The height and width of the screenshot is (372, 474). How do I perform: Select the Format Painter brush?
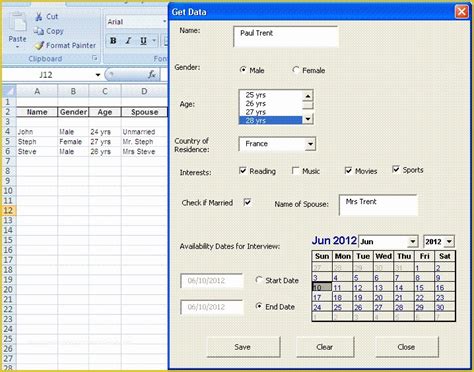(x=39, y=45)
